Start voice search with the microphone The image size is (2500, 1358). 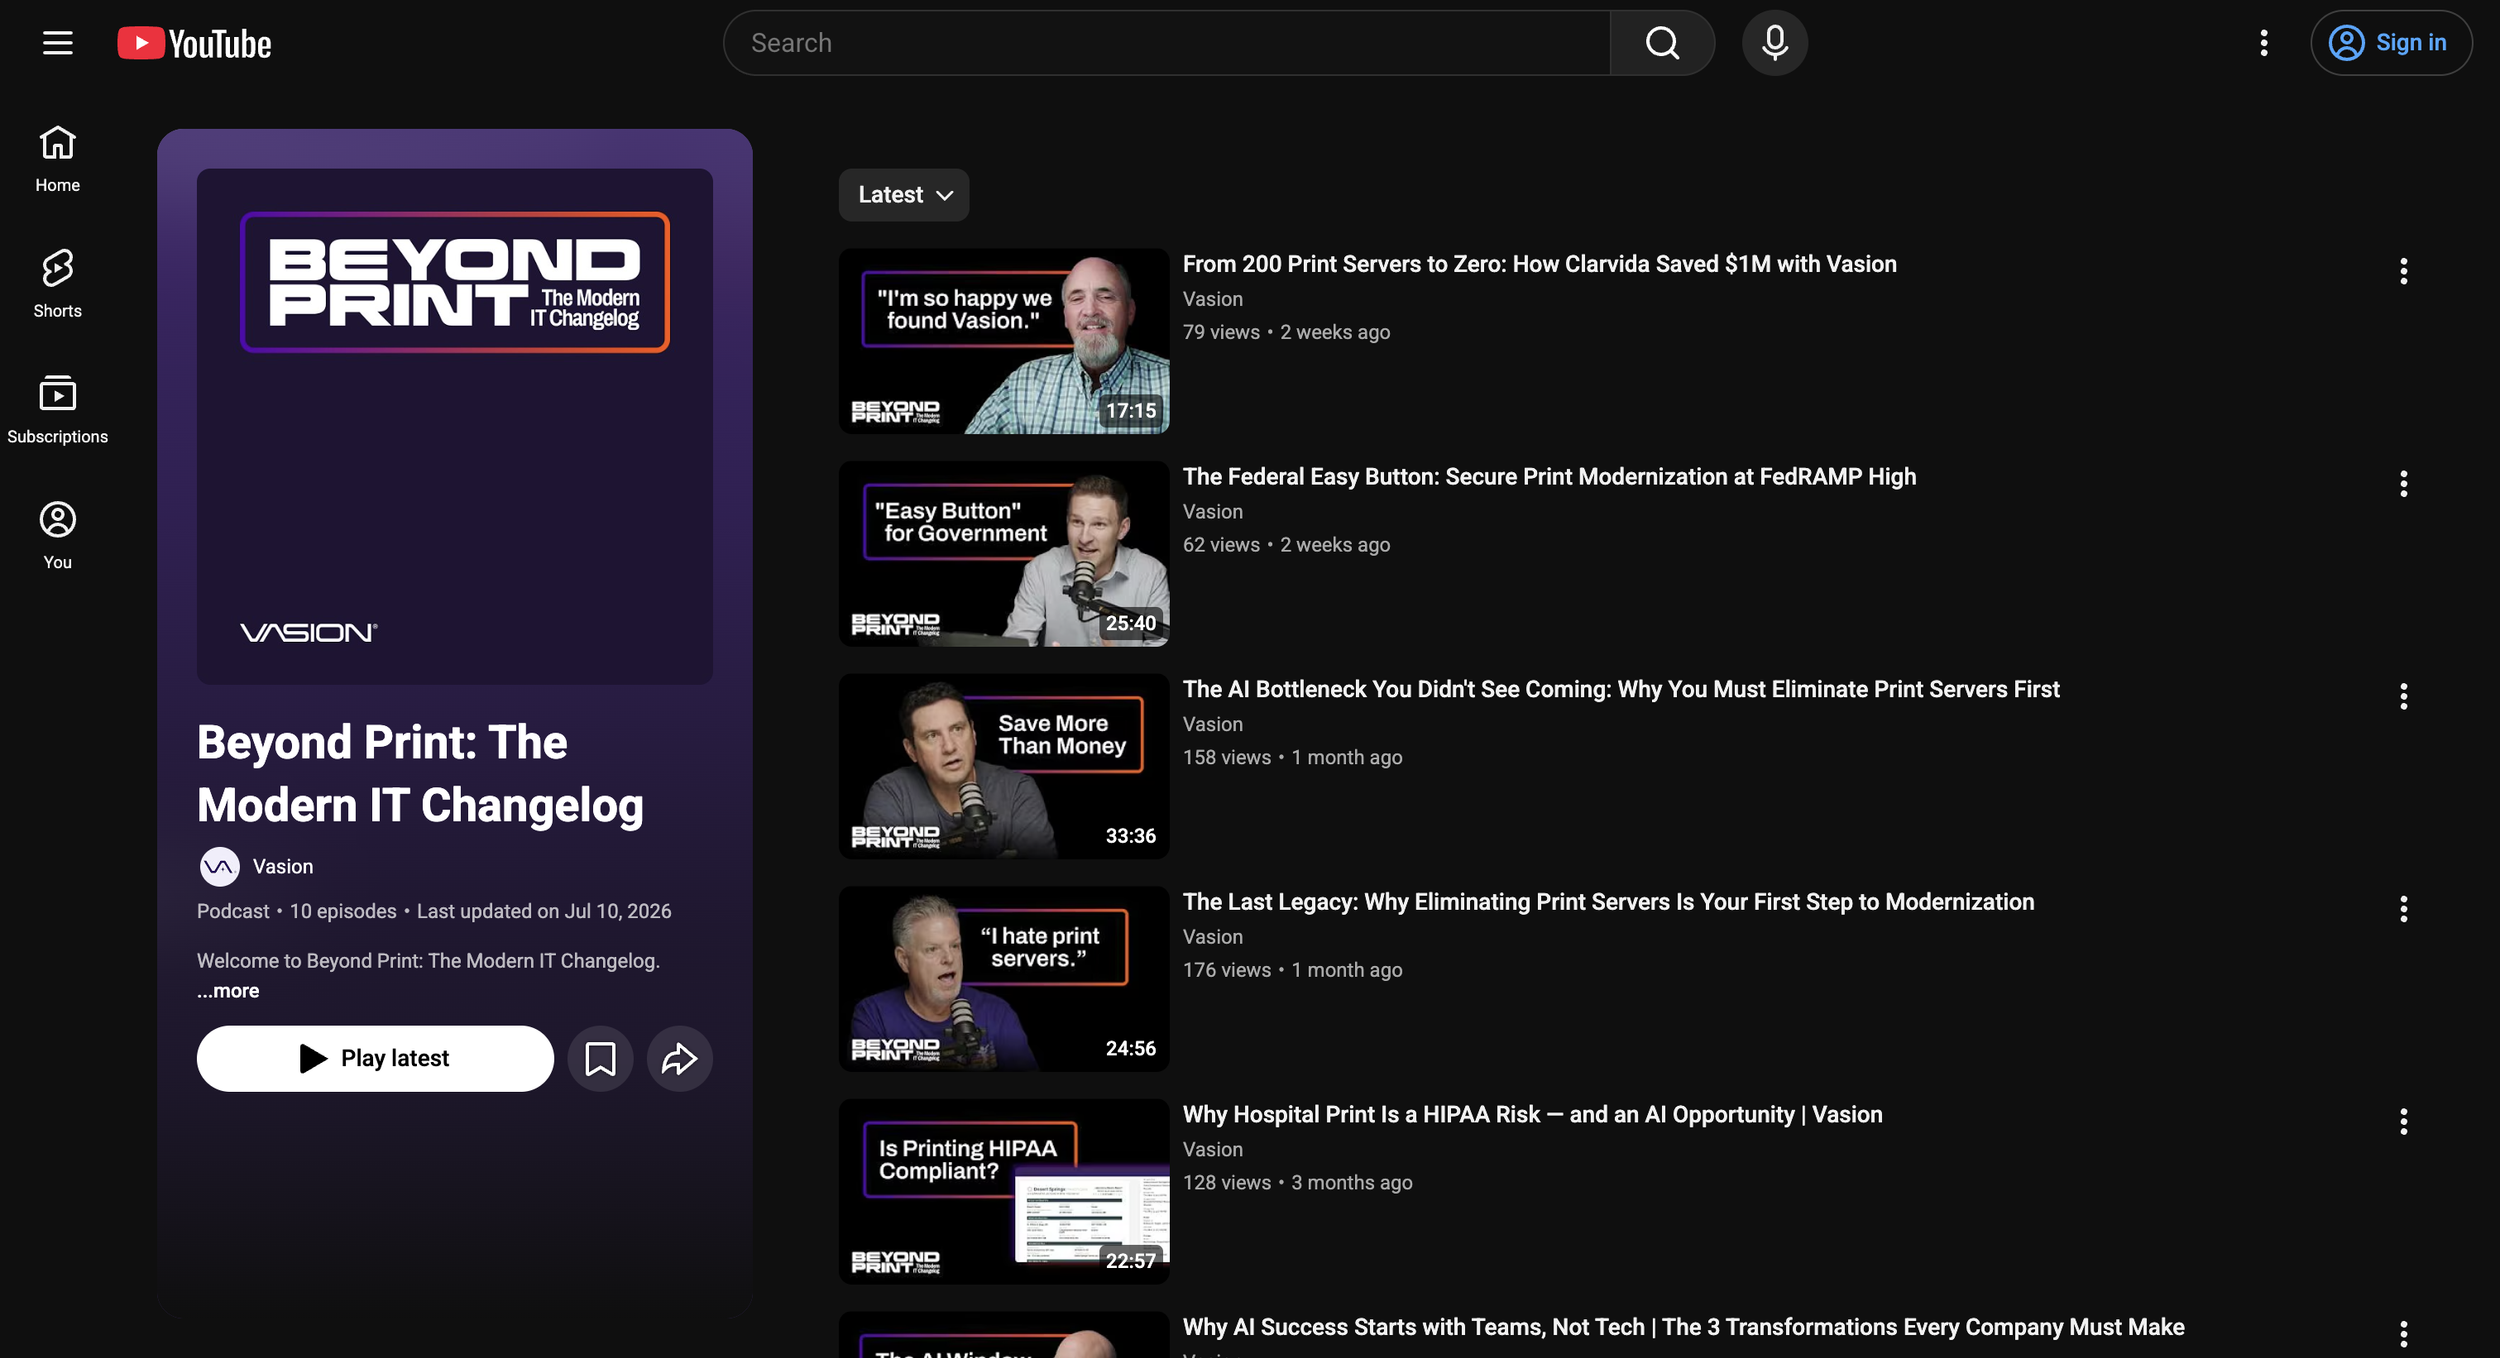click(1775, 43)
